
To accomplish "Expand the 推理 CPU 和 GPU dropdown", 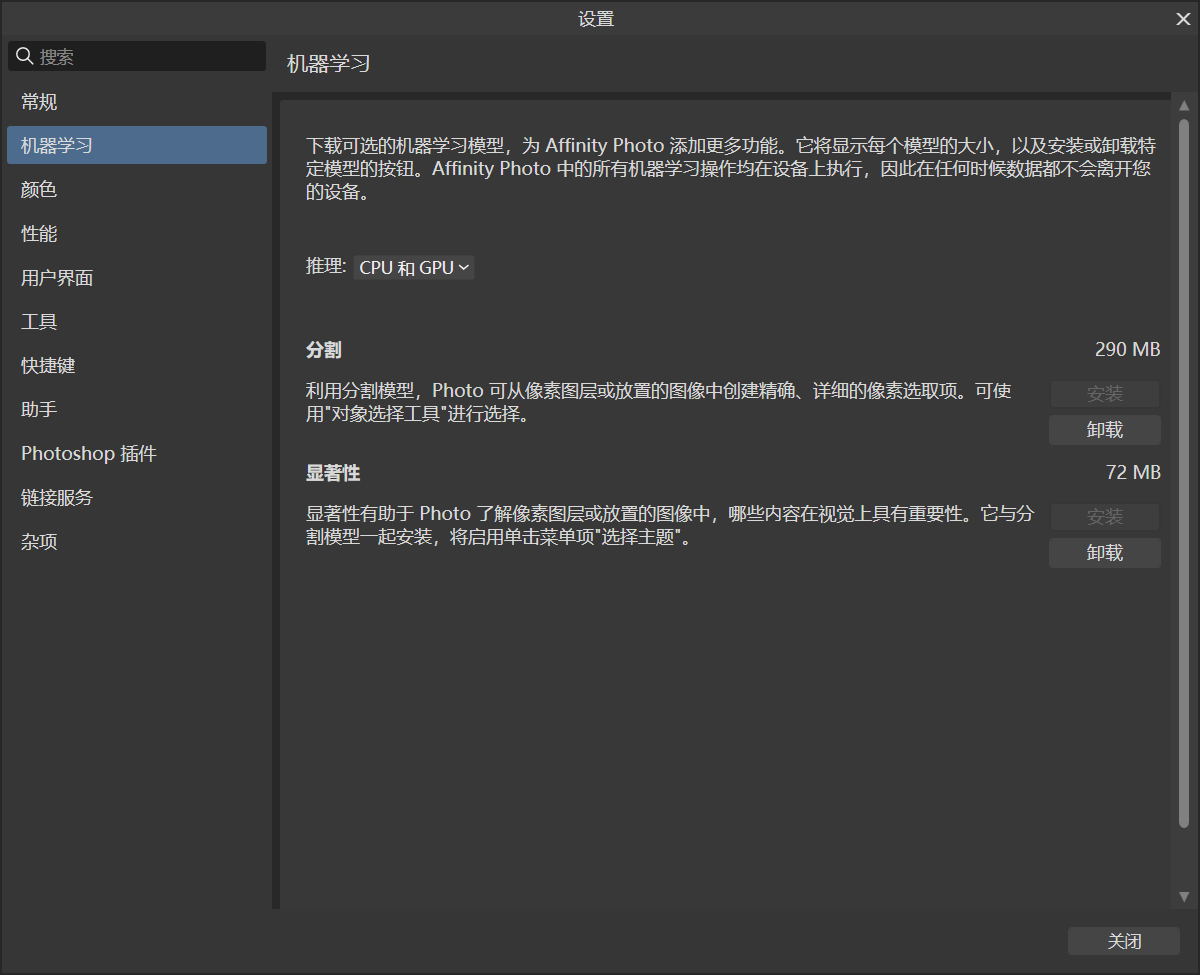I will (x=414, y=268).
